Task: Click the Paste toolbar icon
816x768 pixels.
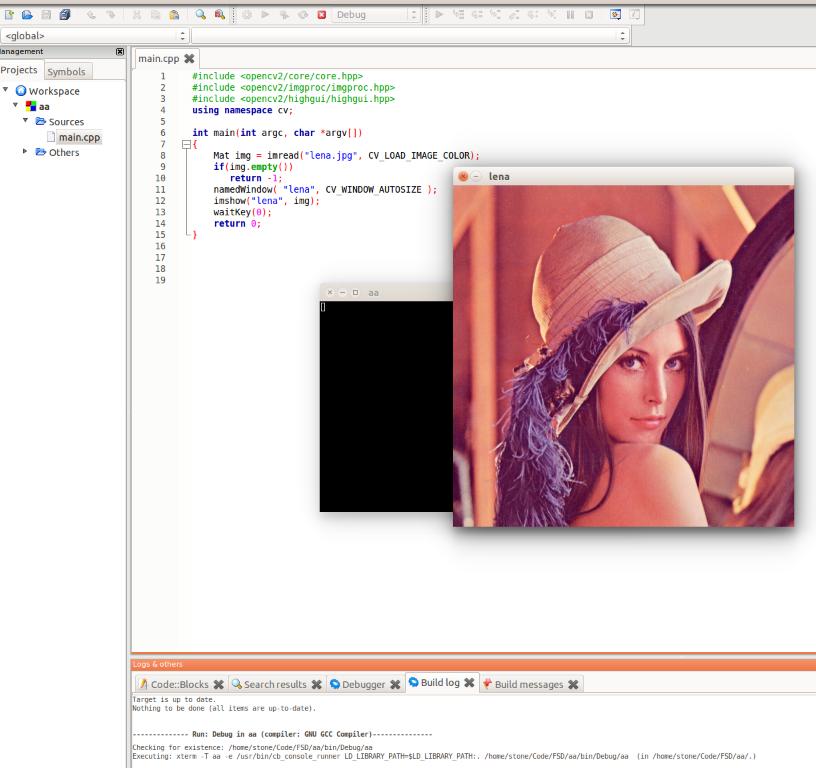Action: [x=174, y=15]
